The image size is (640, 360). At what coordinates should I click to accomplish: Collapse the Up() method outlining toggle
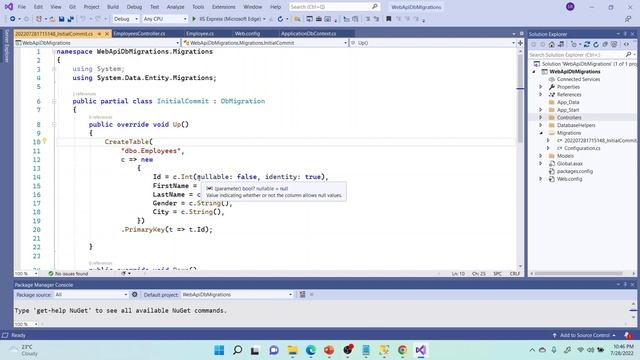pos(54,124)
